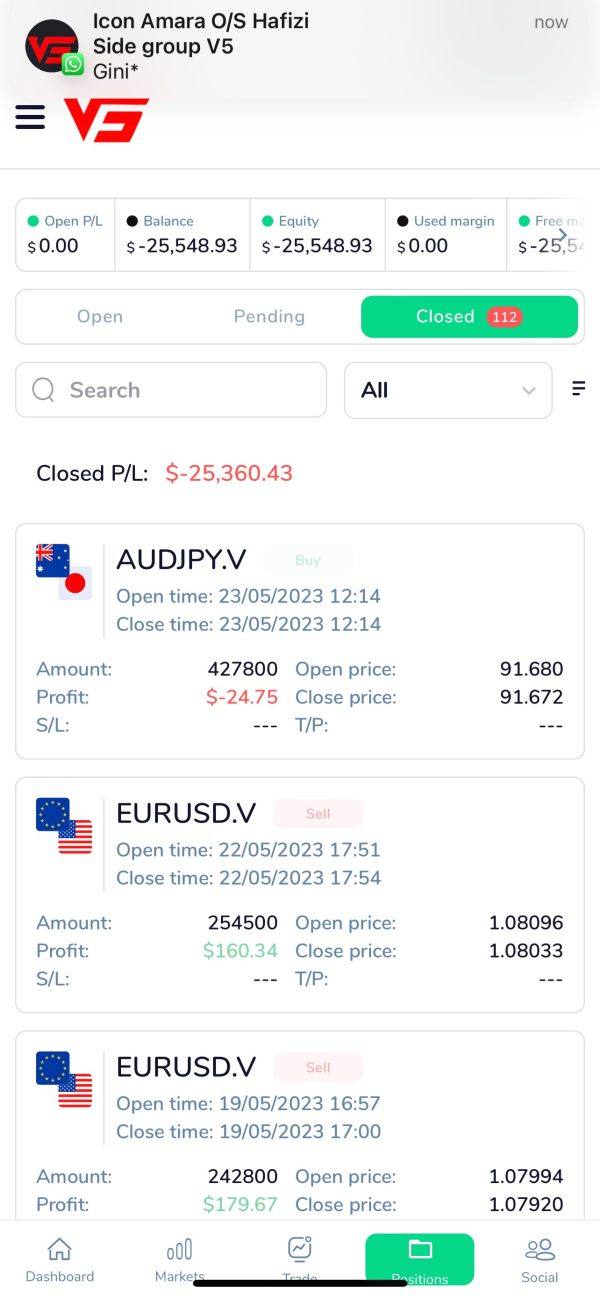Tap the V5 logo in header
This screenshot has width=600, height=1298.
[106, 120]
